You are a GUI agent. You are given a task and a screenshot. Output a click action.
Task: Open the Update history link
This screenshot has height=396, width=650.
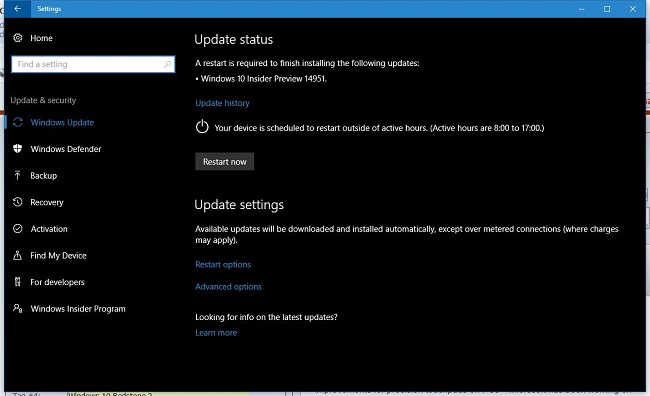(x=223, y=103)
